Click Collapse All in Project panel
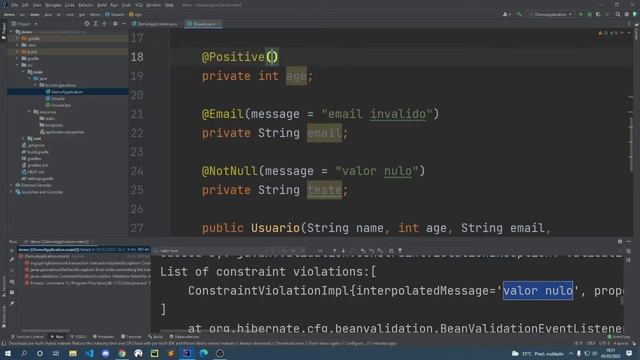640x360 pixels. [x=104, y=24]
